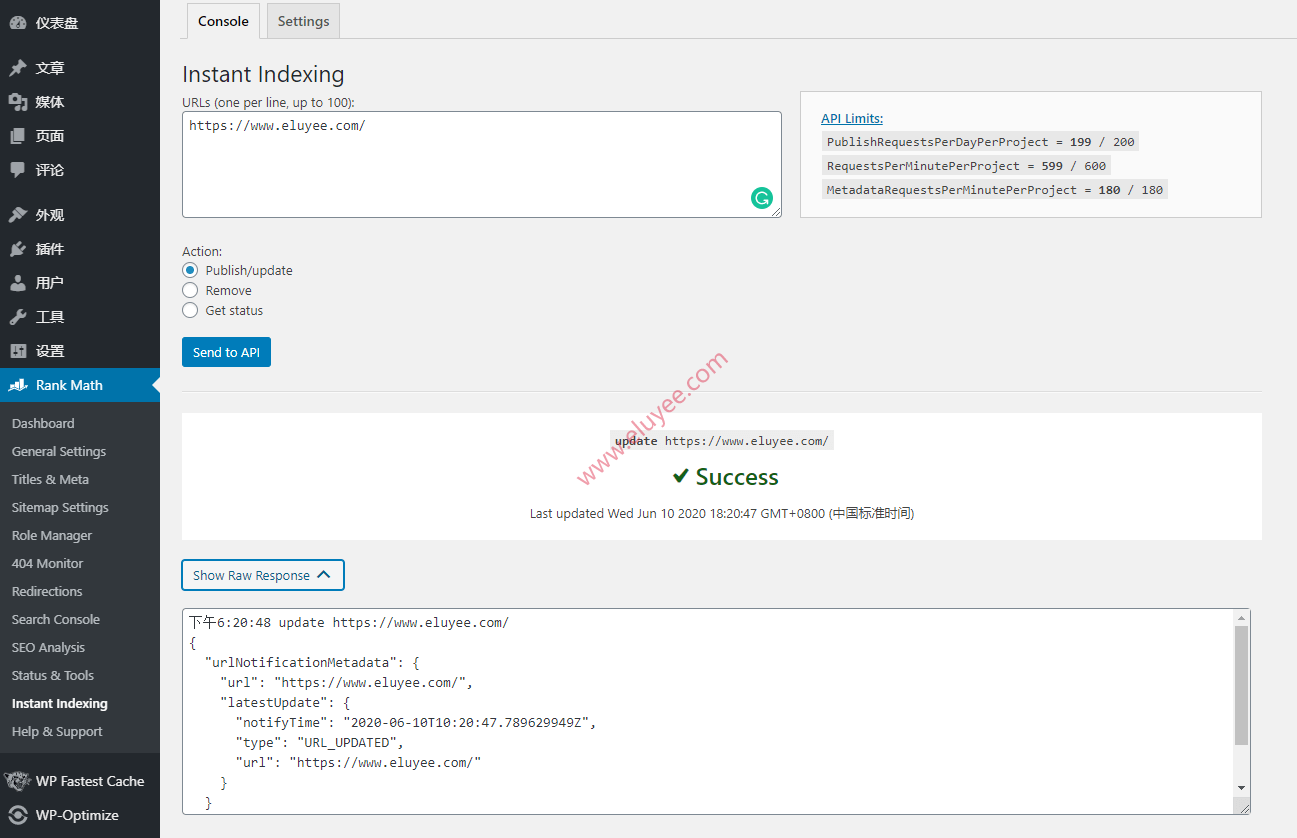
Task: Switch to the Settings tab
Action: tap(304, 21)
